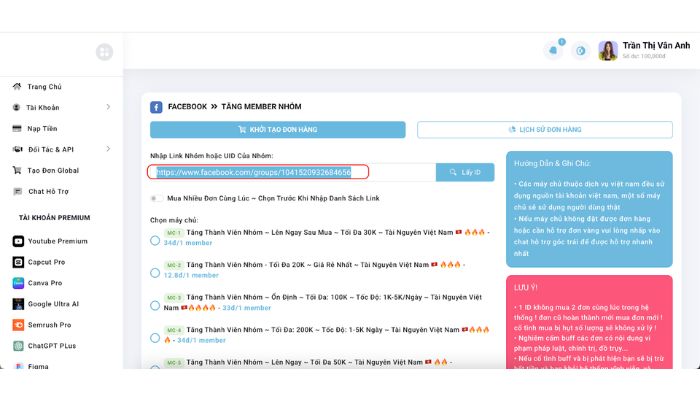This screenshot has width=700, height=400.
Task: Click the Trần Thị Vân Anh username
Action: click(x=656, y=46)
